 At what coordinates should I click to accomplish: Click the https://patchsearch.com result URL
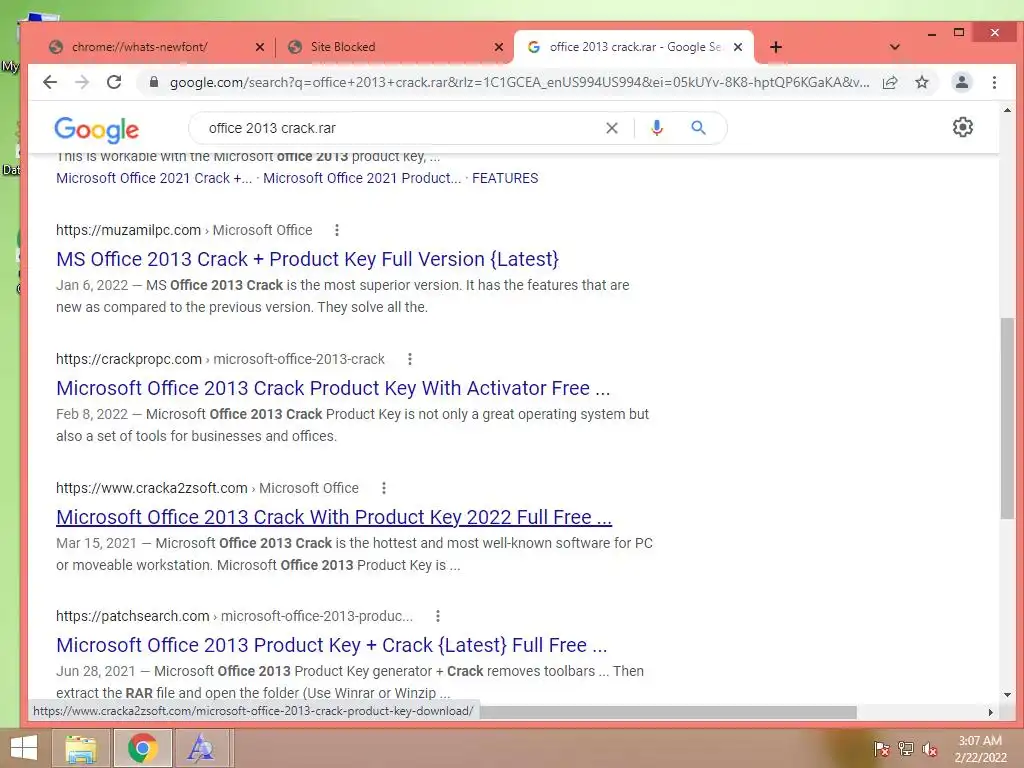coord(133,616)
